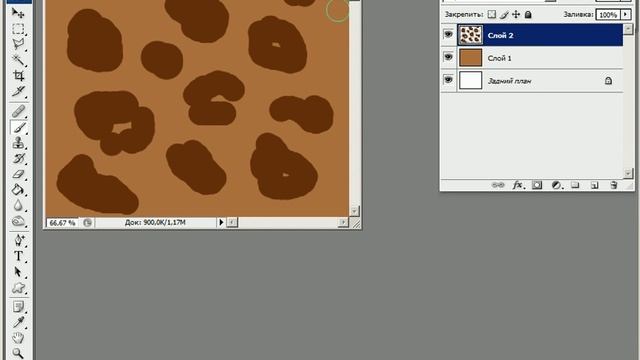Create a new layer group
The image size is (640, 360).
tap(575, 185)
